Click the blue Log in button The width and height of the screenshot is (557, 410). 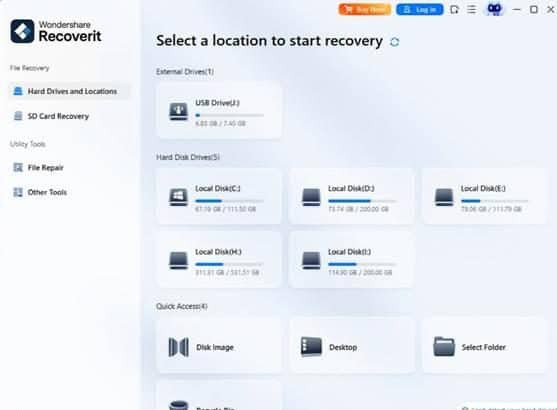[x=420, y=10]
